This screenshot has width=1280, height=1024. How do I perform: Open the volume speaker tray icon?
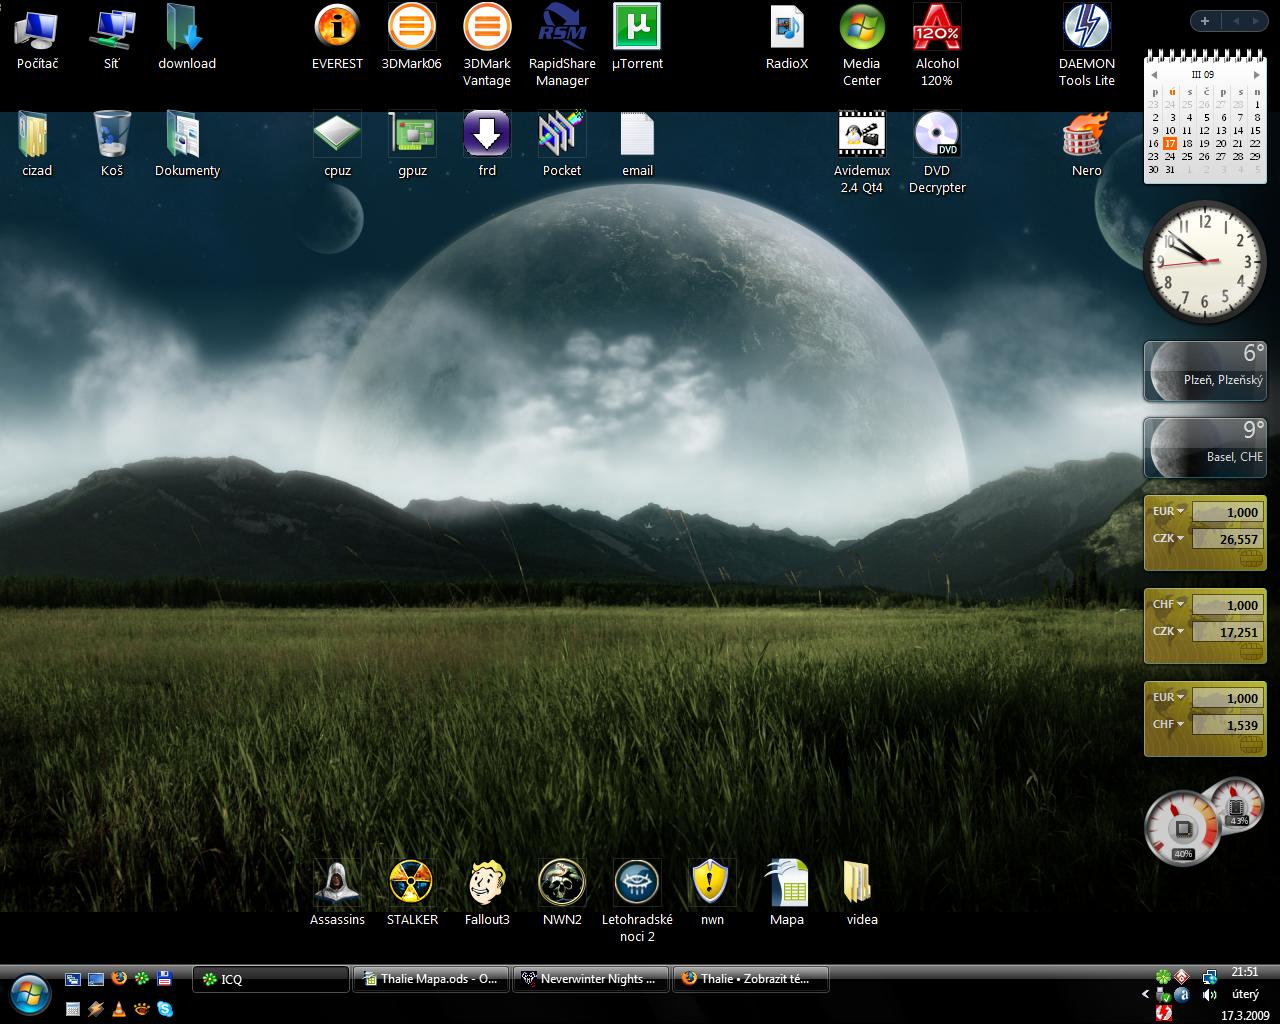[1209, 995]
